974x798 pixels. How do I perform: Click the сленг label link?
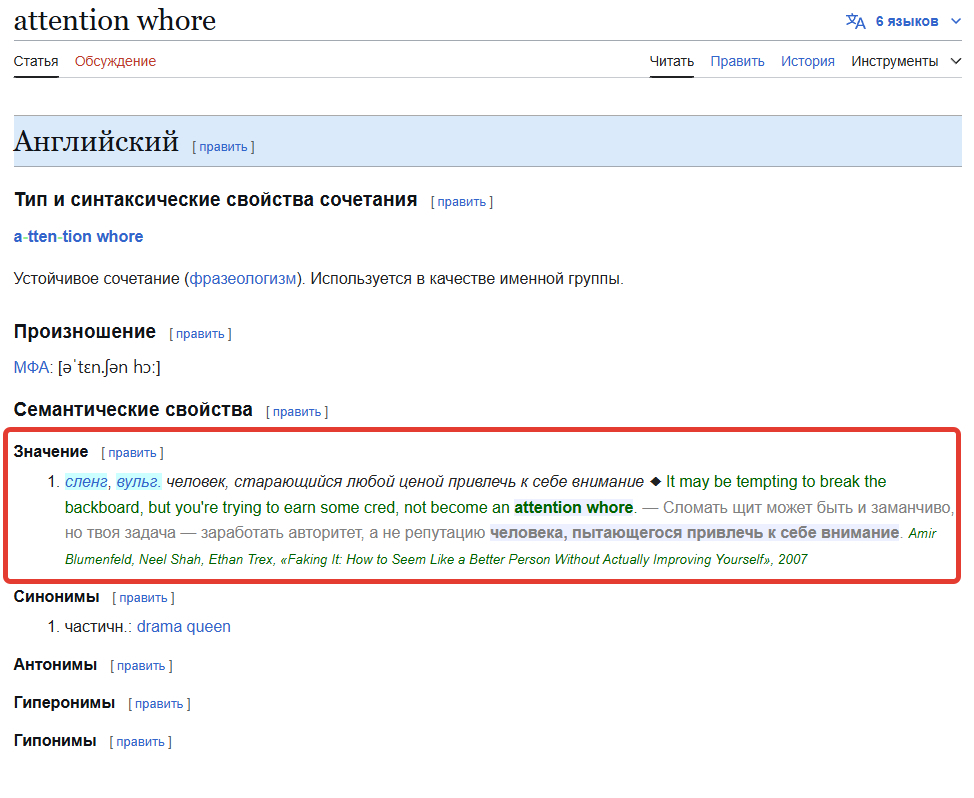point(86,481)
